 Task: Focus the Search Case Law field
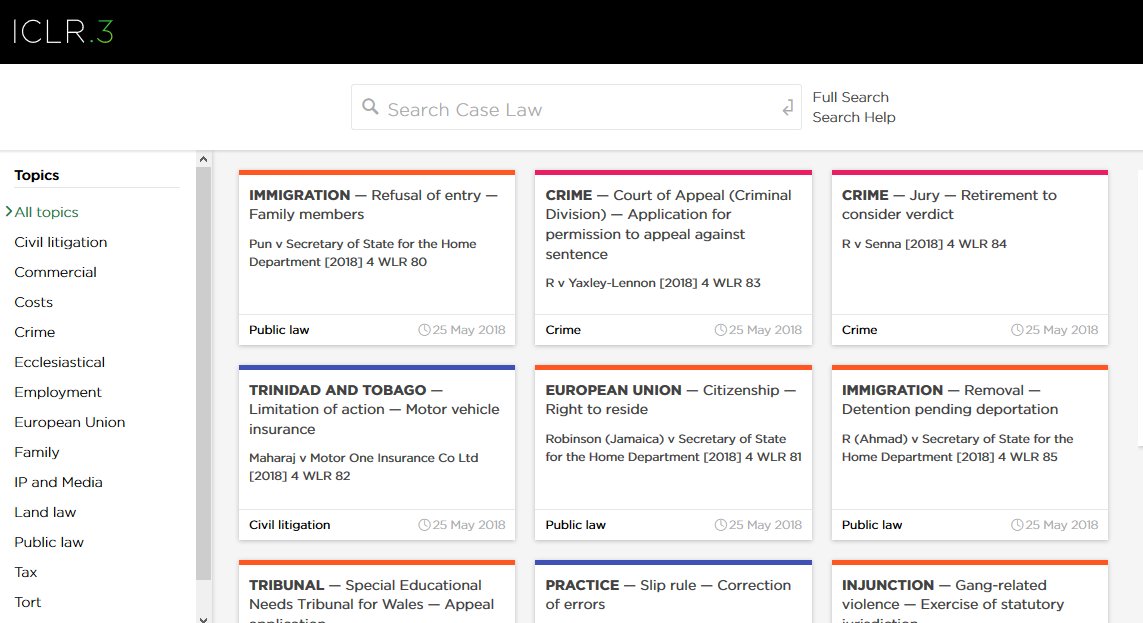[x=576, y=107]
